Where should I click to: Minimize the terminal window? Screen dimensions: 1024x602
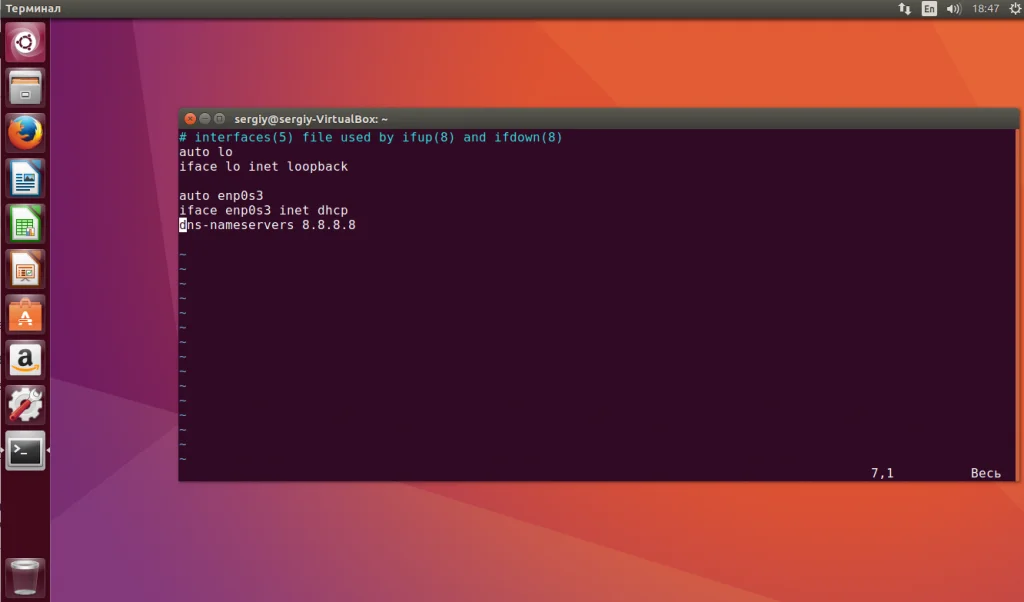(204, 118)
